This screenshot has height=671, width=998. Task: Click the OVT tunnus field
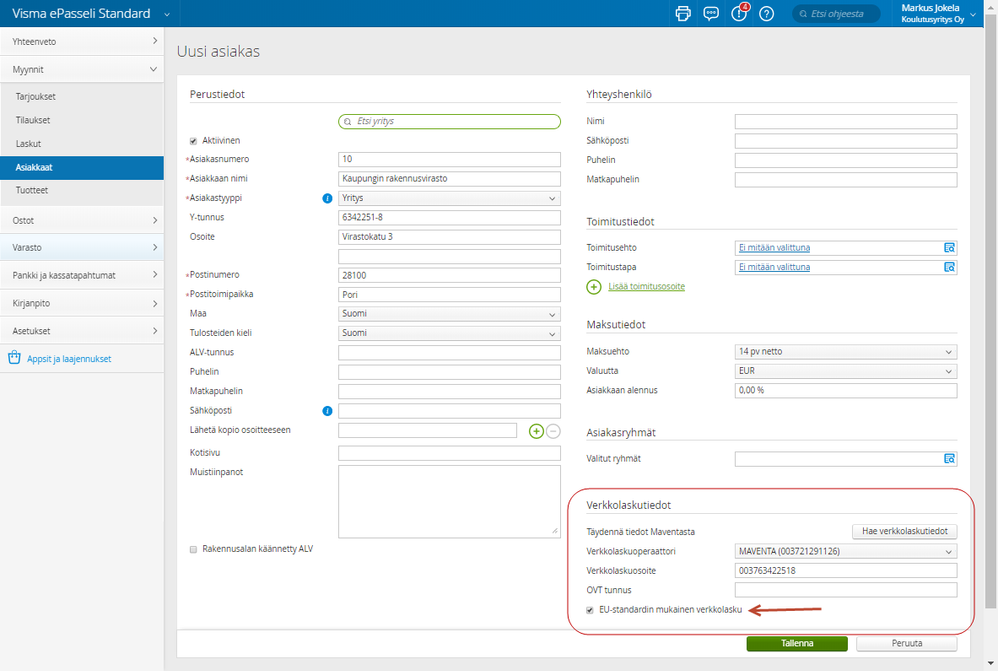(x=846, y=590)
